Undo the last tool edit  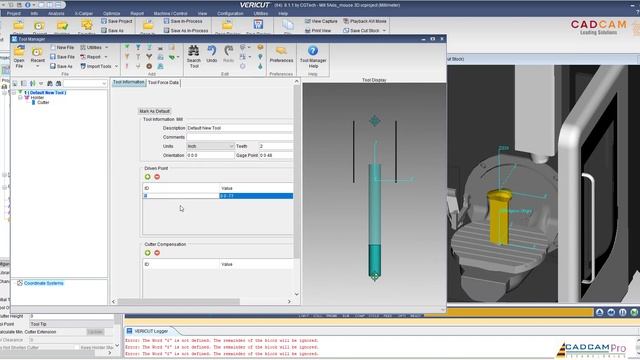click(211, 54)
